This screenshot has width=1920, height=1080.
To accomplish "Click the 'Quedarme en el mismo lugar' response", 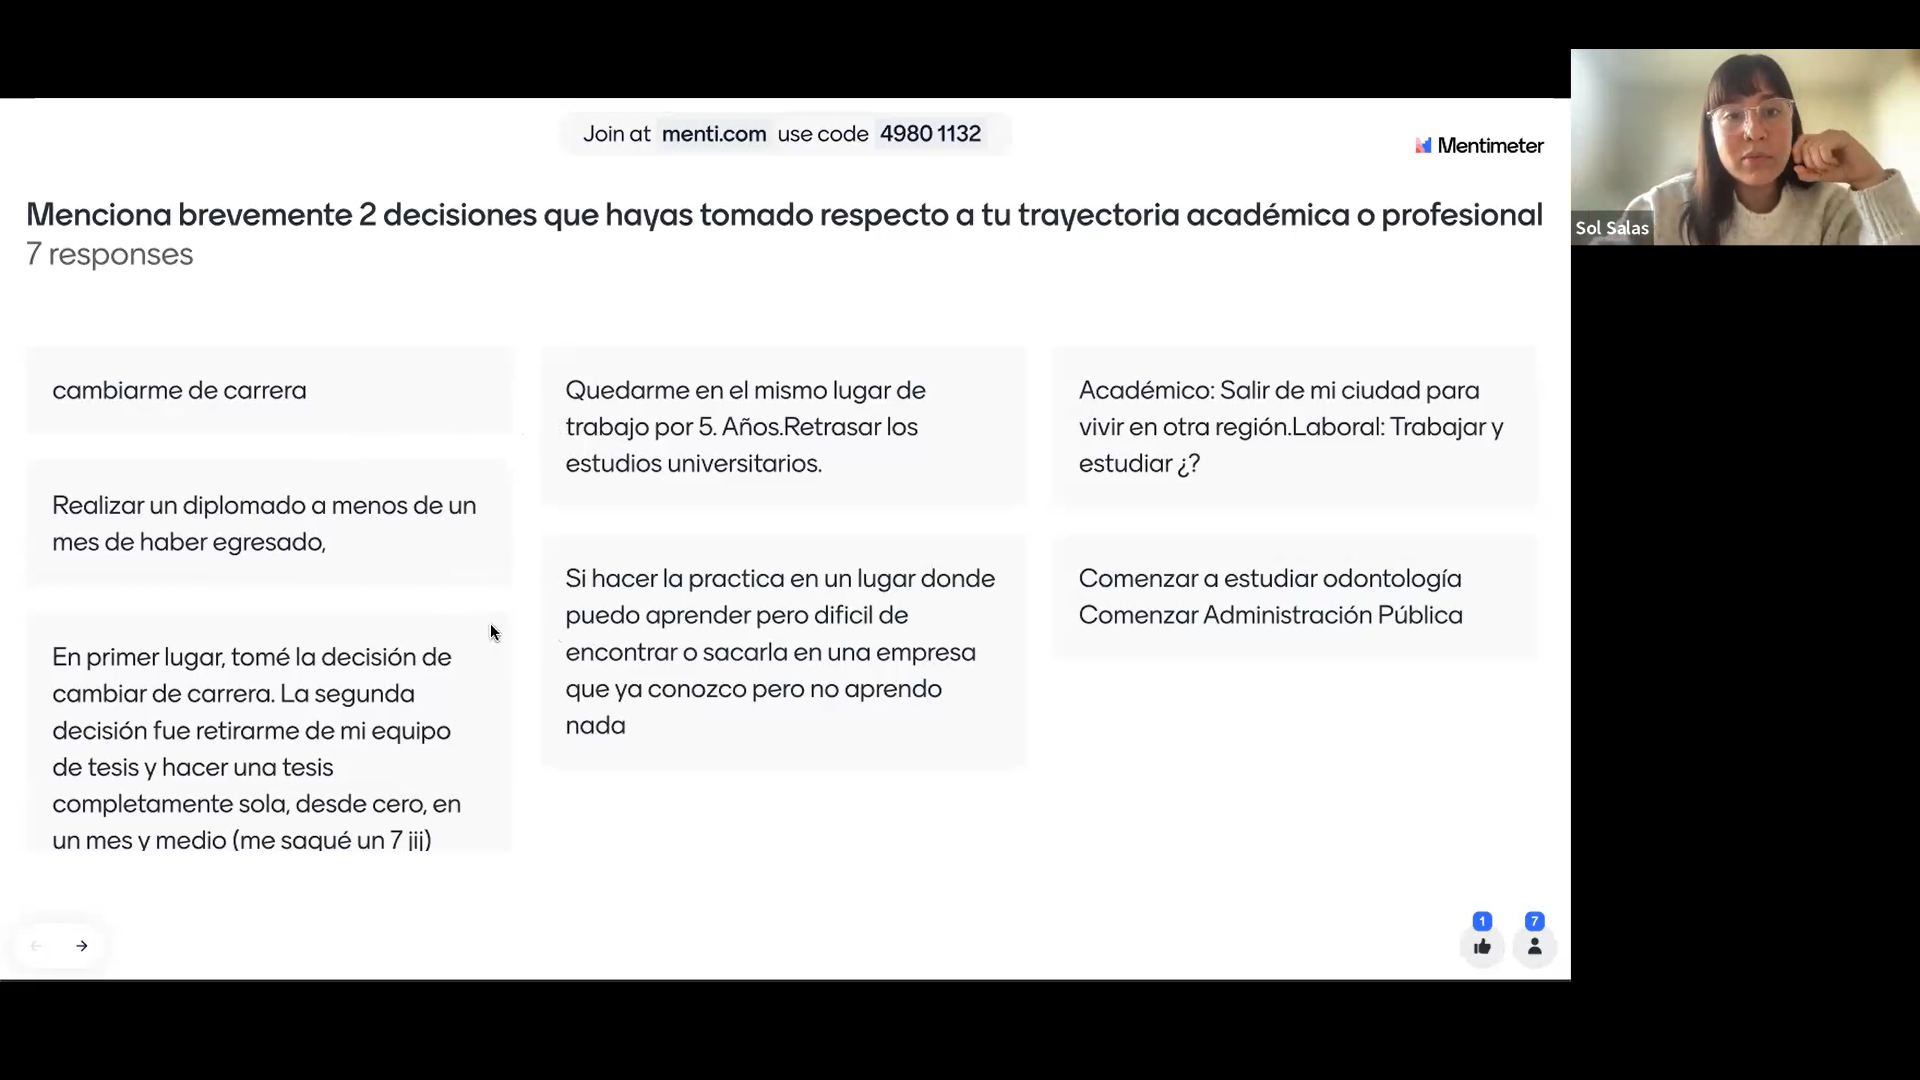I will pyautogui.click(x=783, y=427).
